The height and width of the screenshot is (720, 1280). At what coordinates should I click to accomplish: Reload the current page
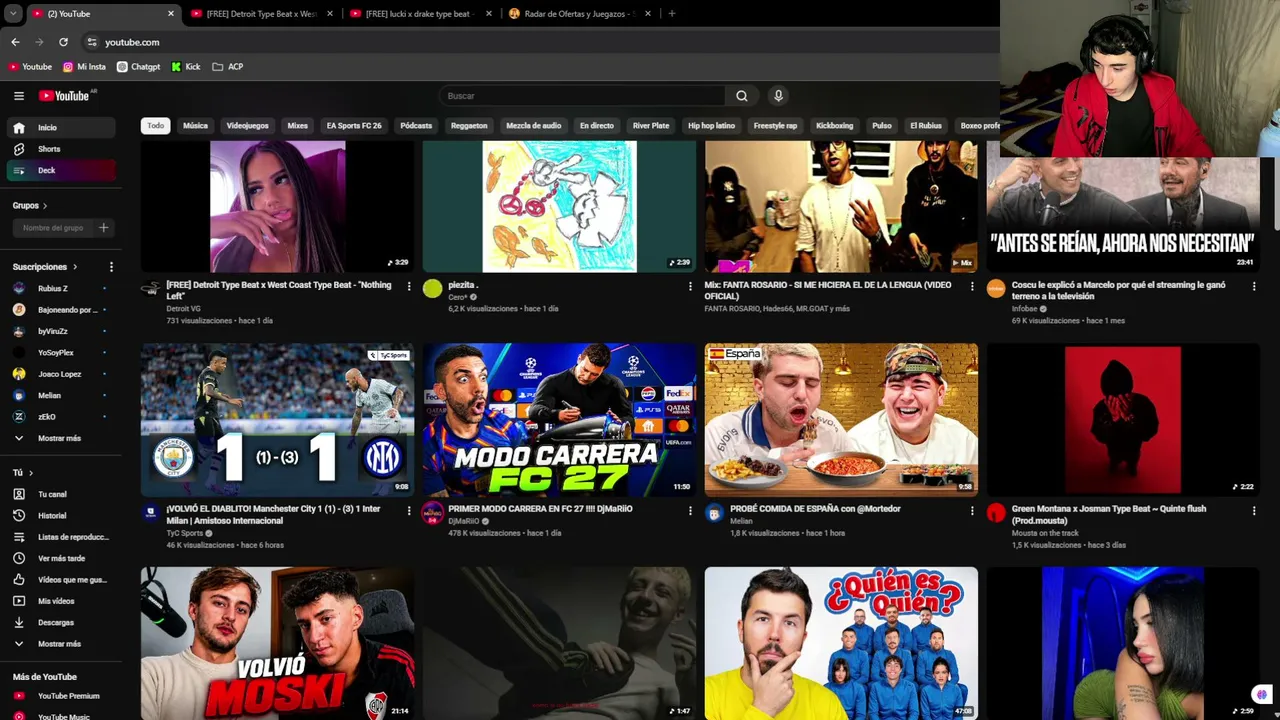[x=63, y=42]
